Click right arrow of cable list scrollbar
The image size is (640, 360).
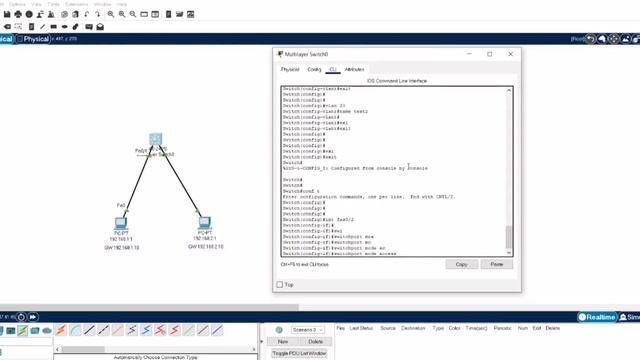tap(254, 349)
